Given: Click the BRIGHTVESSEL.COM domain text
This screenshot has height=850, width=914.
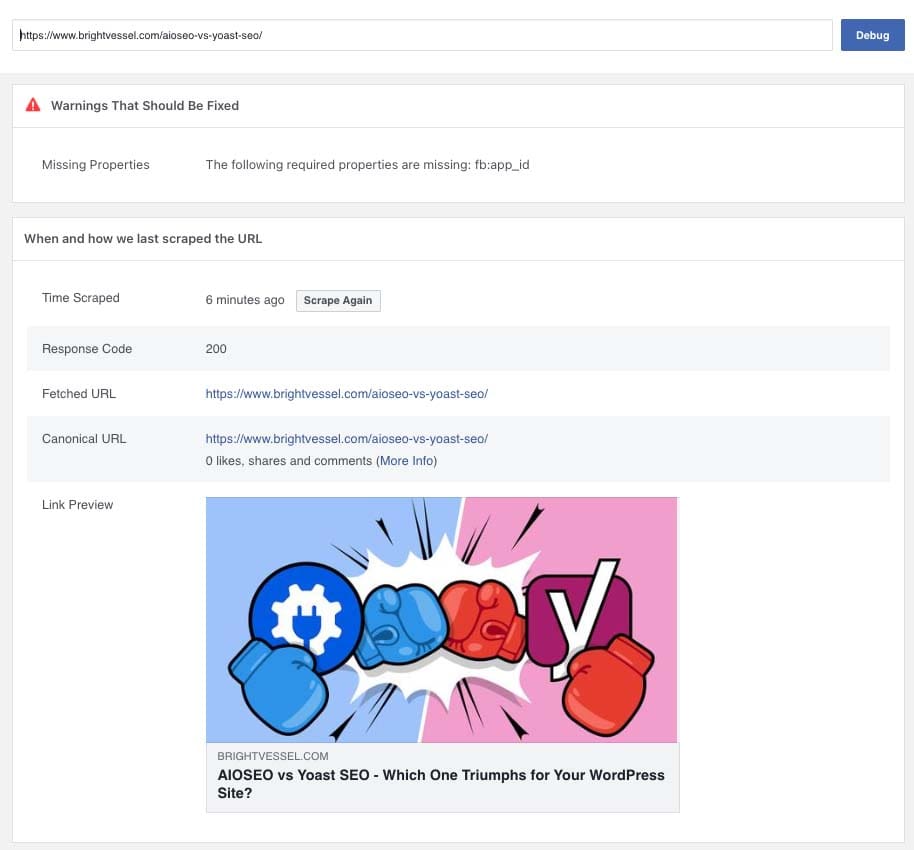Looking at the screenshot, I should pos(273,756).
